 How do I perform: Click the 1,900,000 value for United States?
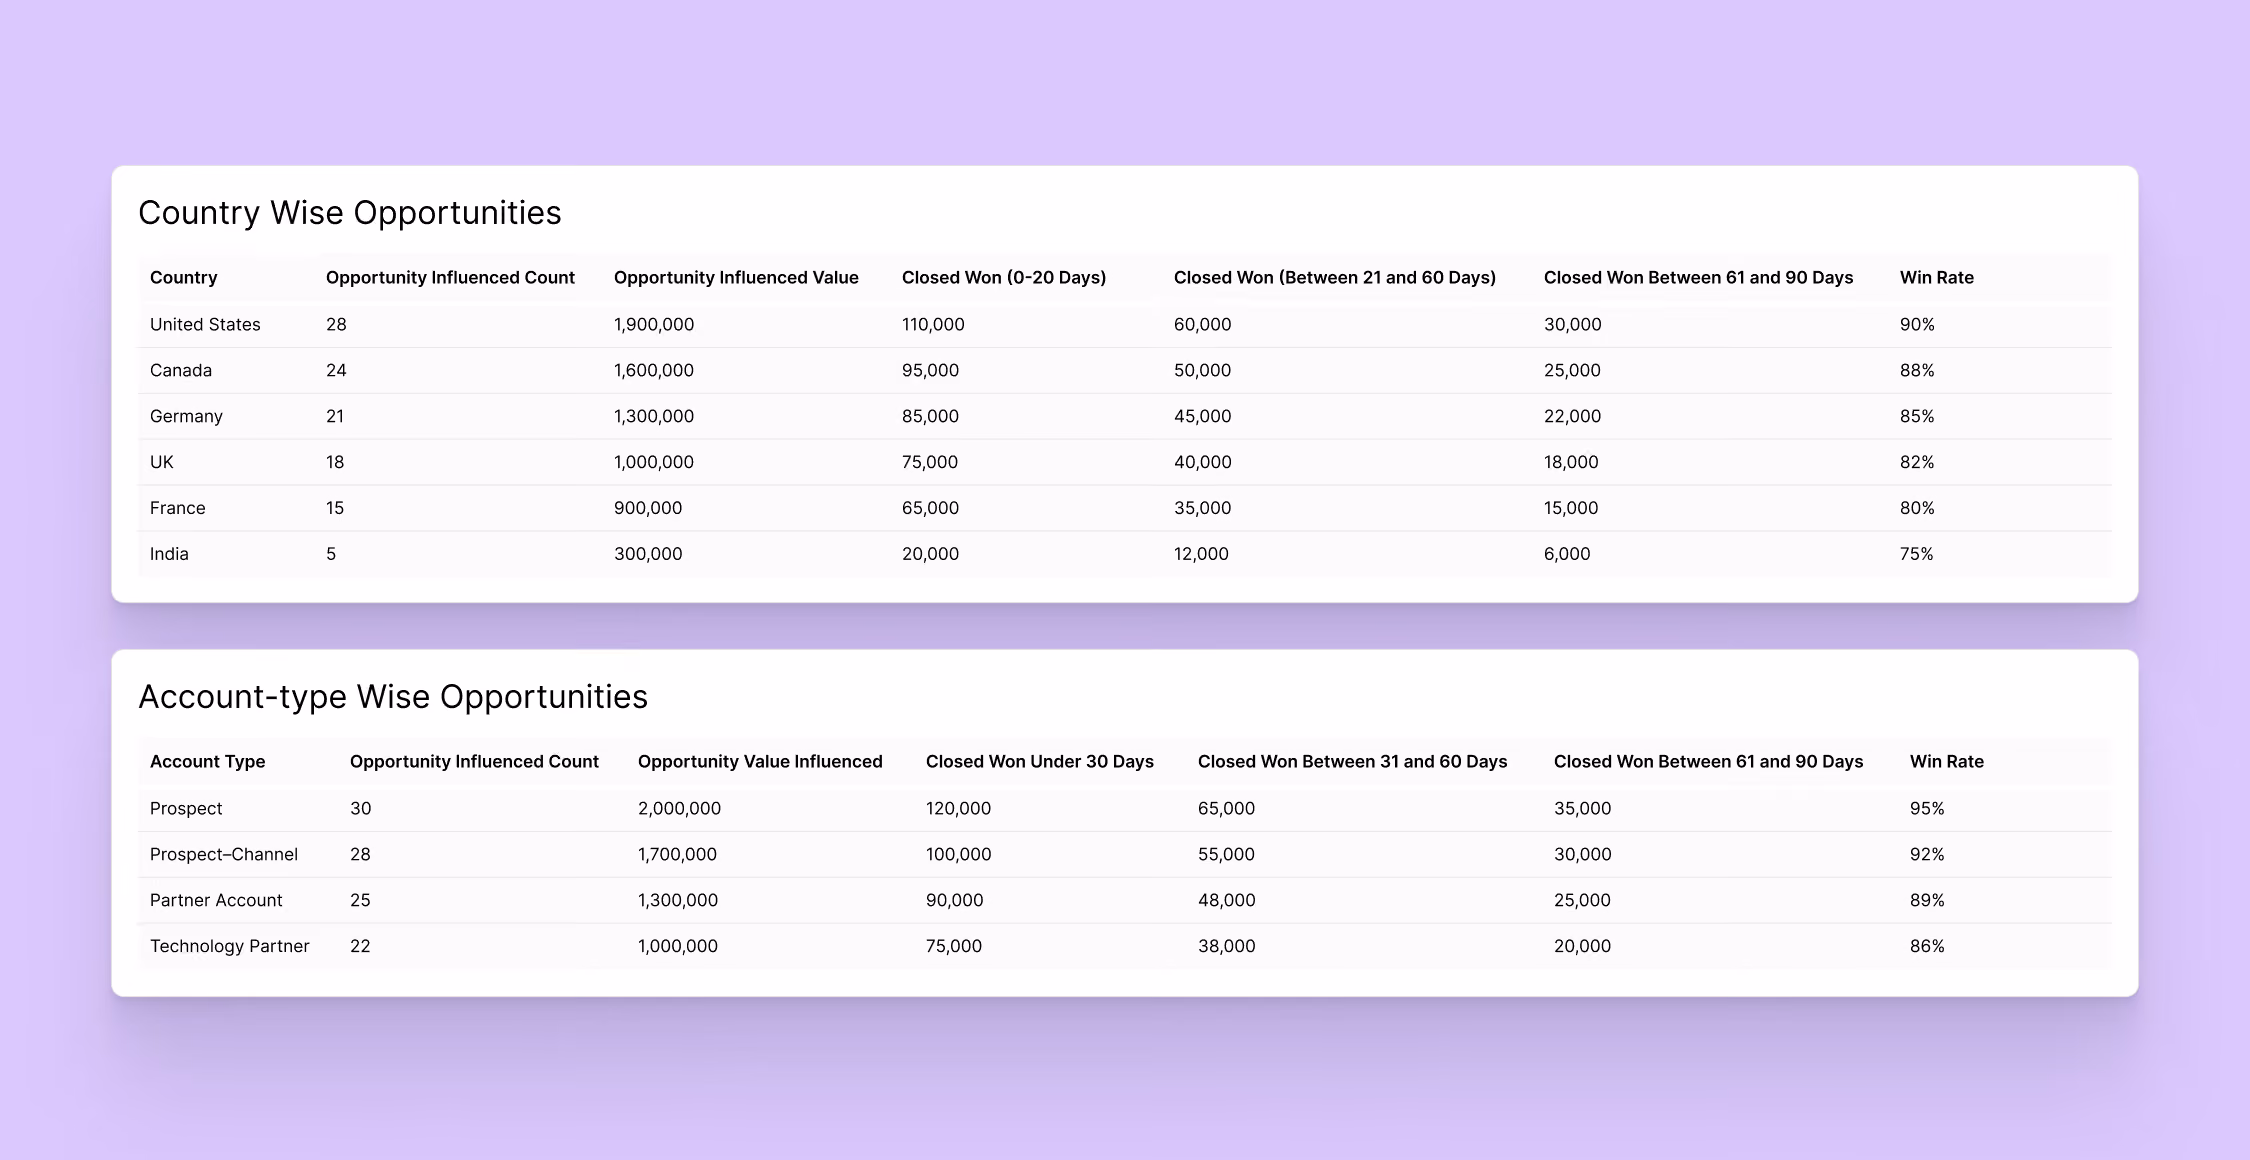[654, 325]
